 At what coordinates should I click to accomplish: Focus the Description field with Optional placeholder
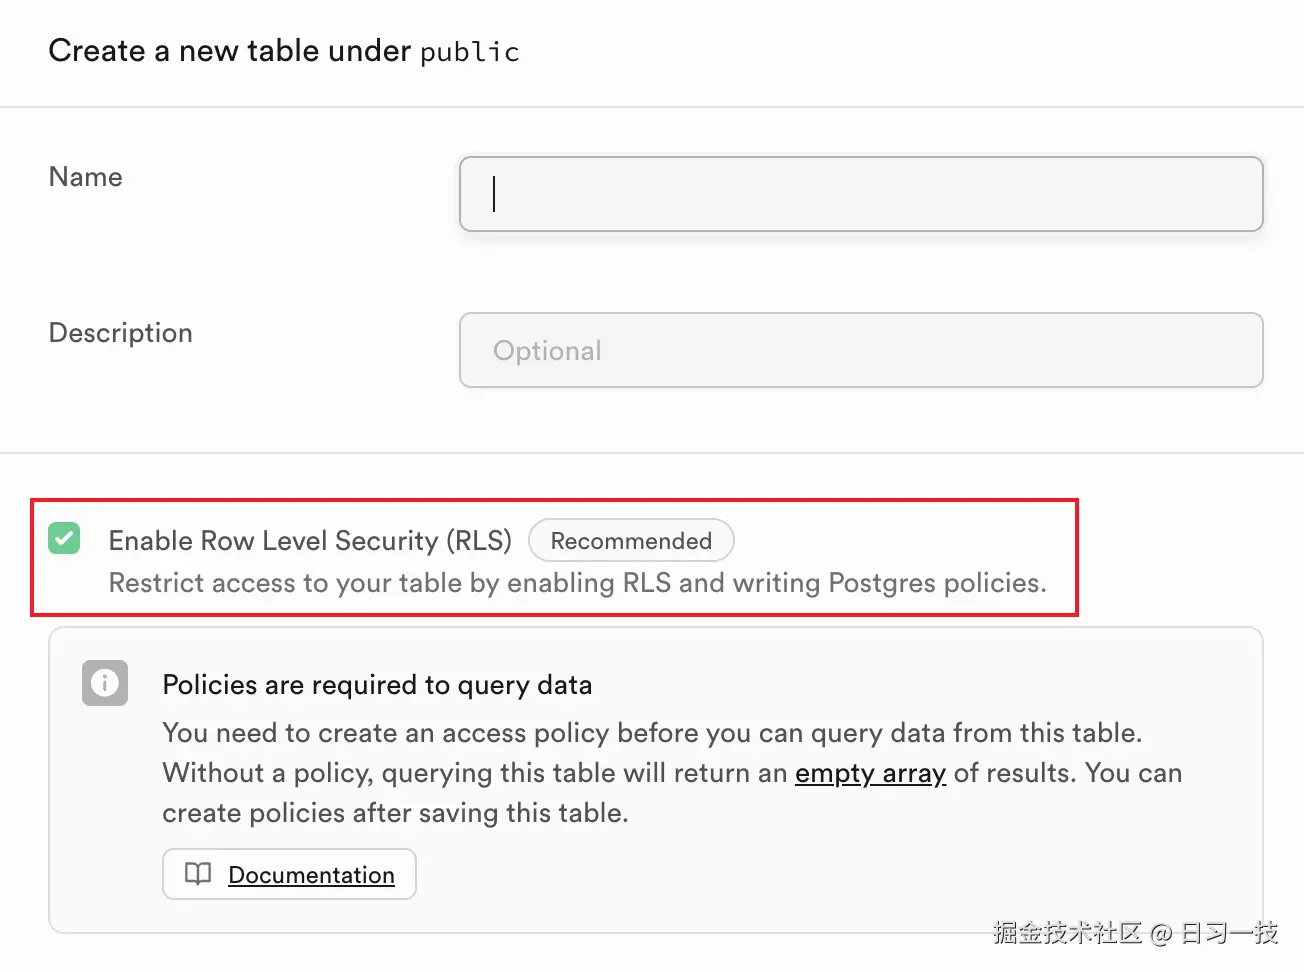pyautogui.click(x=860, y=350)
